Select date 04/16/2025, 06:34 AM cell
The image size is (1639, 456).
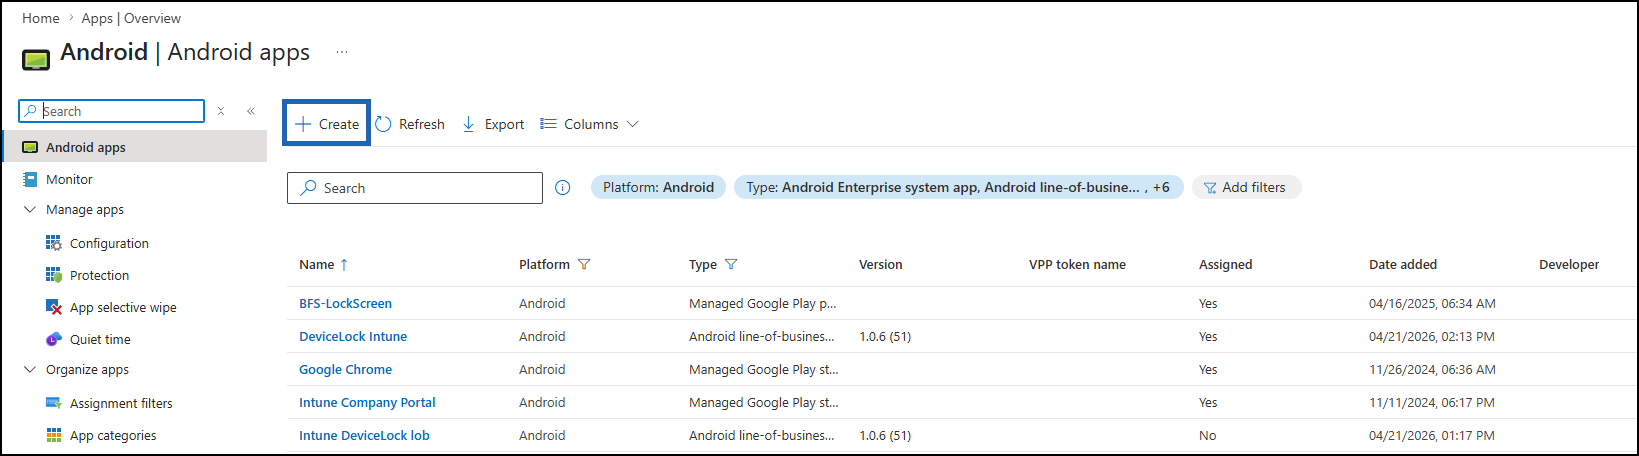click(x=1432, y=303)
